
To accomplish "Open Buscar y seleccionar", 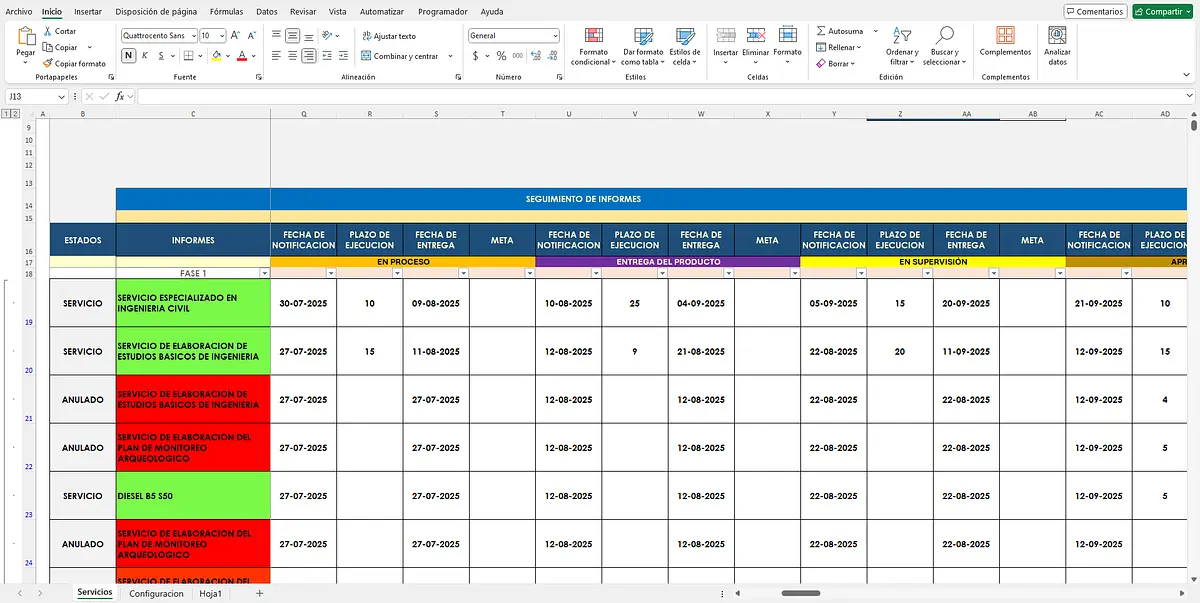I will (x=945, y=47).
